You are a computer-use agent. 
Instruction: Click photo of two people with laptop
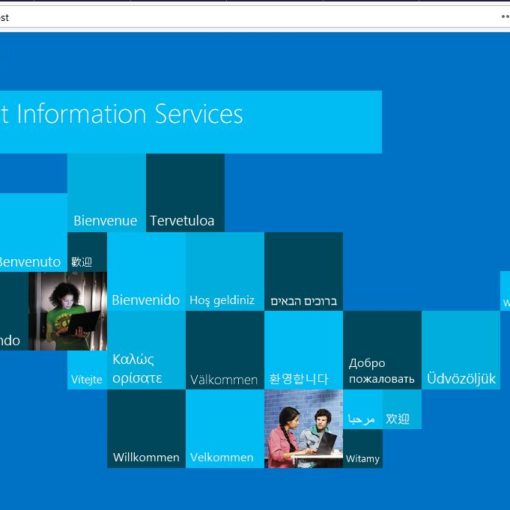[x=304, y=429]
